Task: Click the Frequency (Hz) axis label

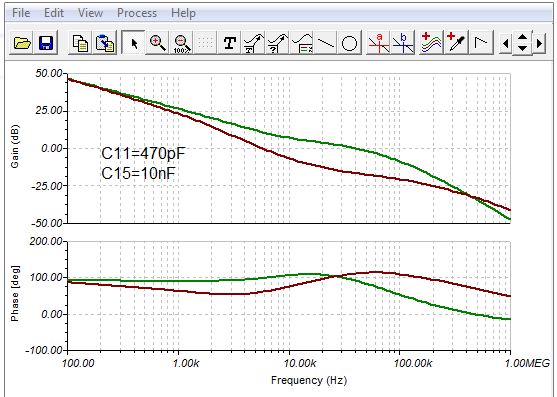Action: coord(309,380)
